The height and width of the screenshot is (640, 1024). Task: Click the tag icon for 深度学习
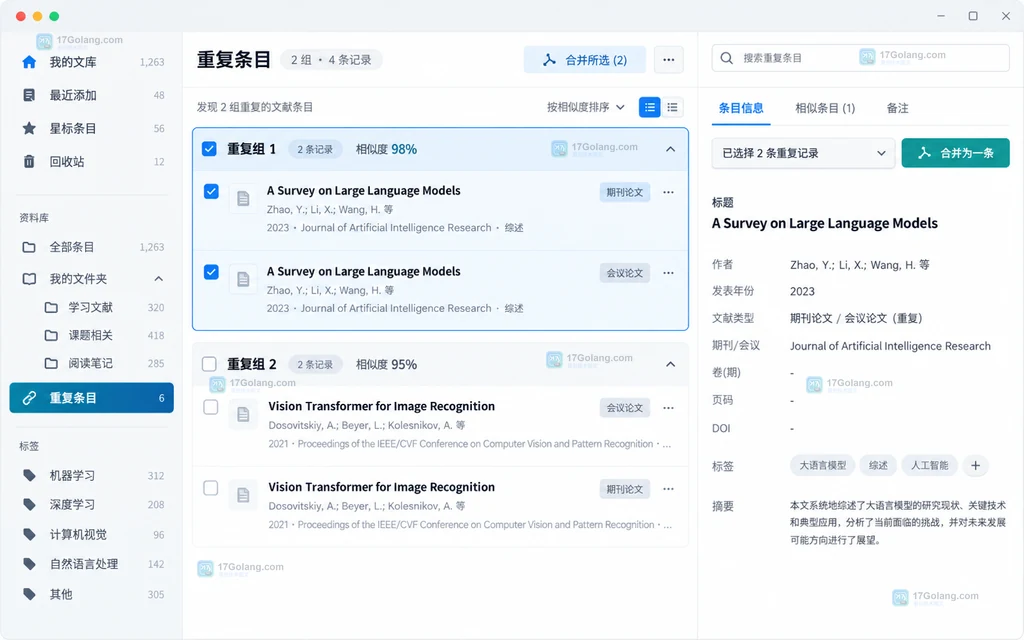[29, 504]
